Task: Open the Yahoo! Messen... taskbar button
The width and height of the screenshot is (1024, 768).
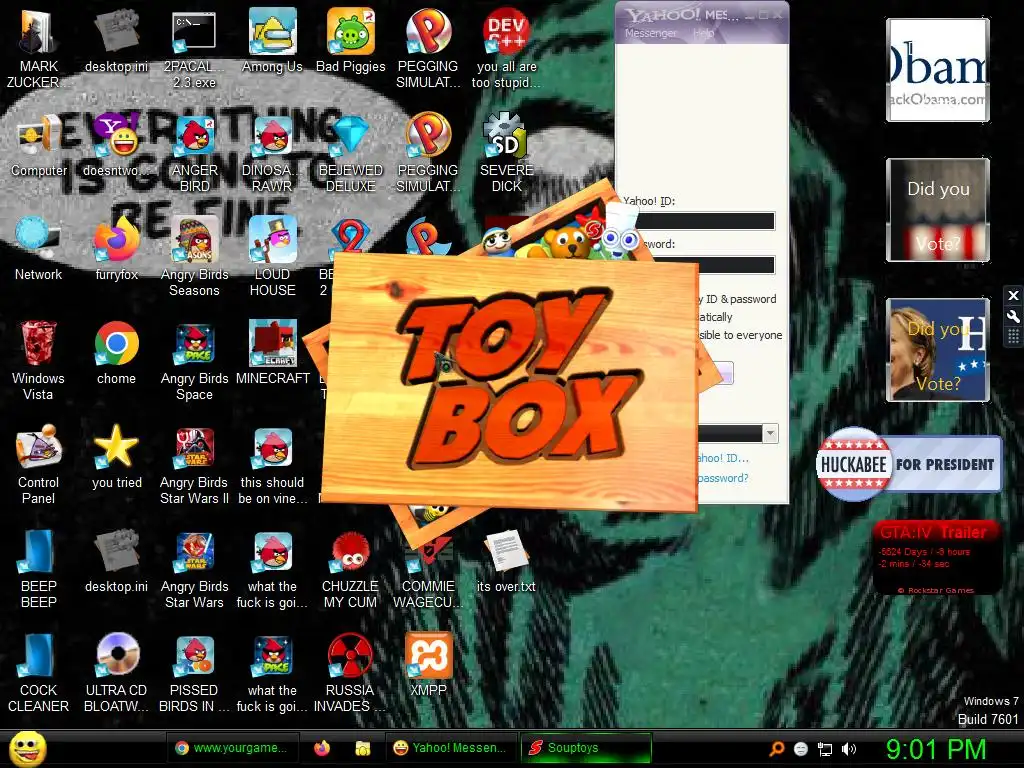Action: pyautogui.click(x=451, y=748)
